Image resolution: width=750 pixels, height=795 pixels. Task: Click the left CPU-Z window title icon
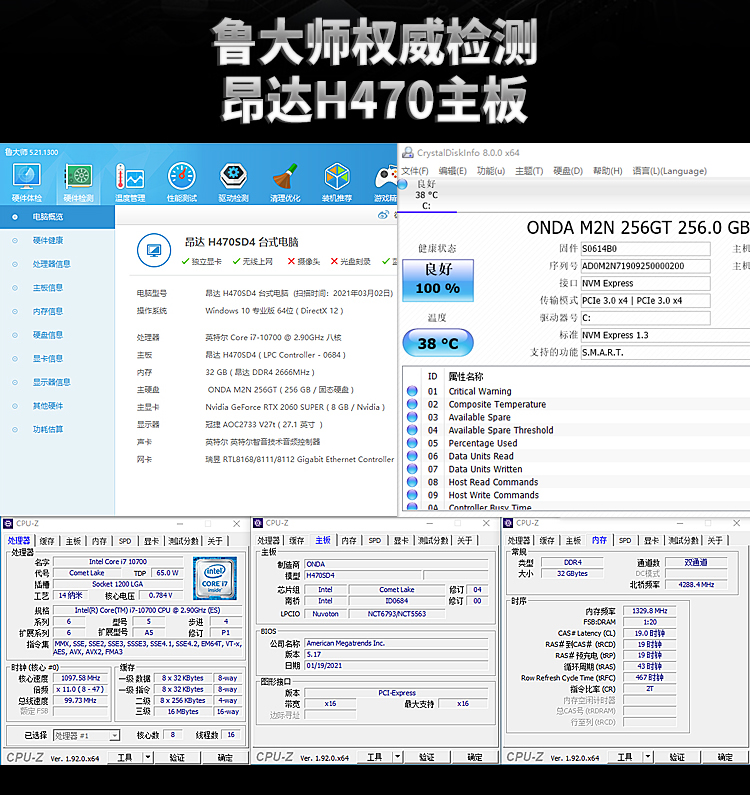8,523
